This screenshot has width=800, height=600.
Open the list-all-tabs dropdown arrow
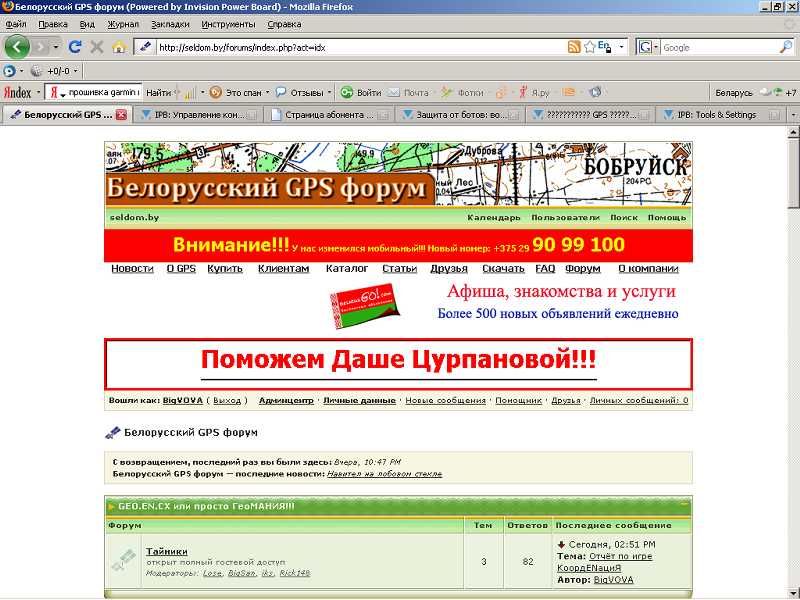pos(793,115)
